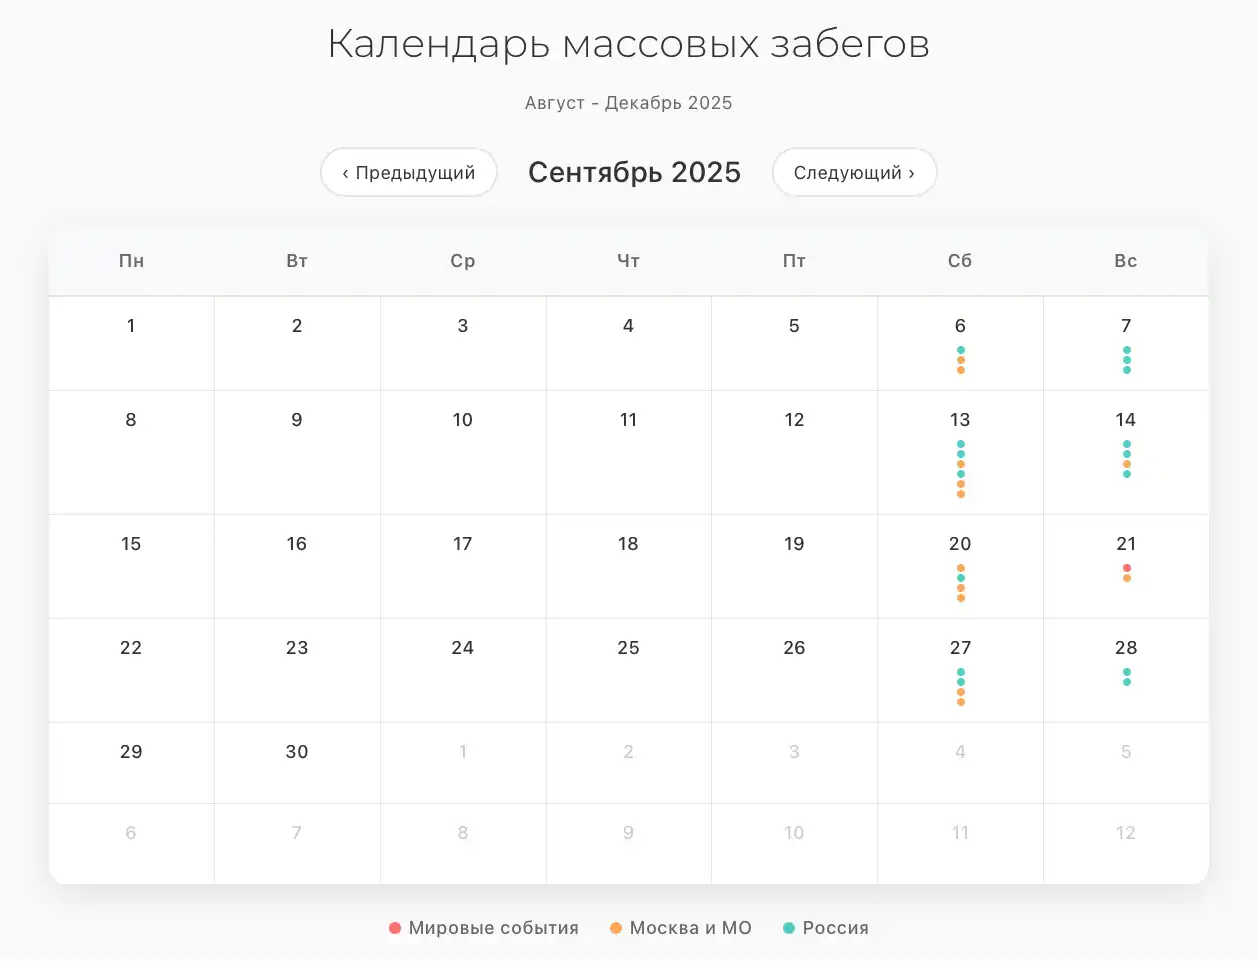This screenshot has height=966, width=1258.
Task: Select the Ср weekday column header
Action: click(x=463, y=261)
